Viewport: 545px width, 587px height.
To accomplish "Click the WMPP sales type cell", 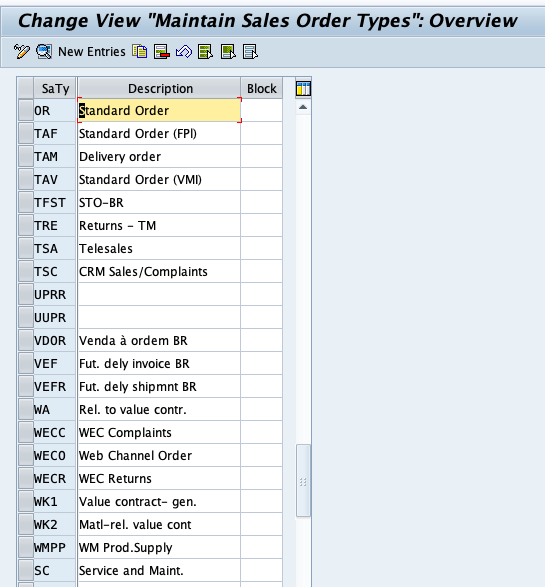I will point(55,547).
